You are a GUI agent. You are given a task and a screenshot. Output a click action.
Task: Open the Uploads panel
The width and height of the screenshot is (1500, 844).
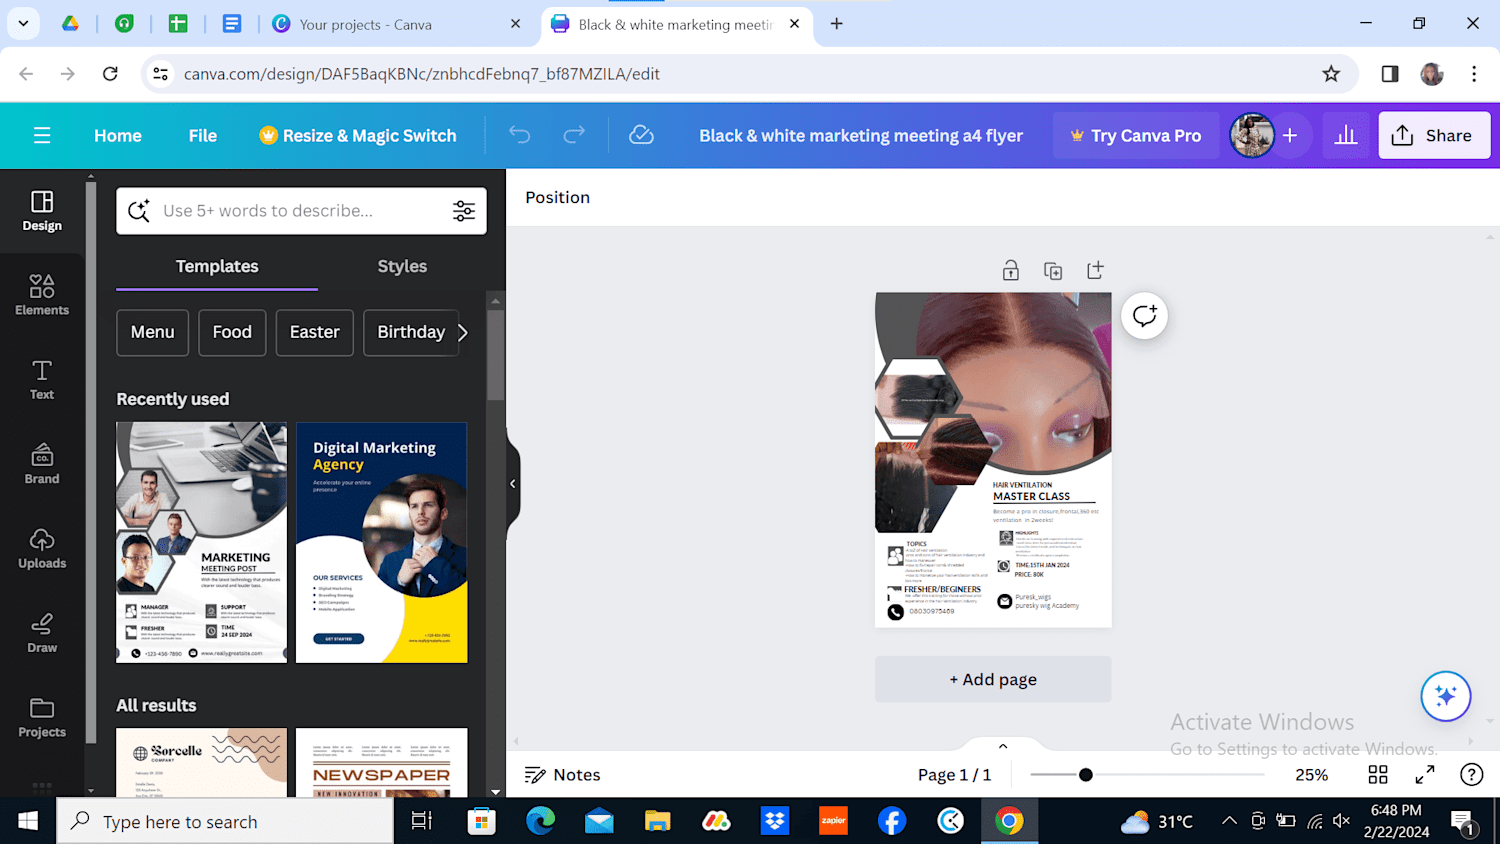pos(42,548)
